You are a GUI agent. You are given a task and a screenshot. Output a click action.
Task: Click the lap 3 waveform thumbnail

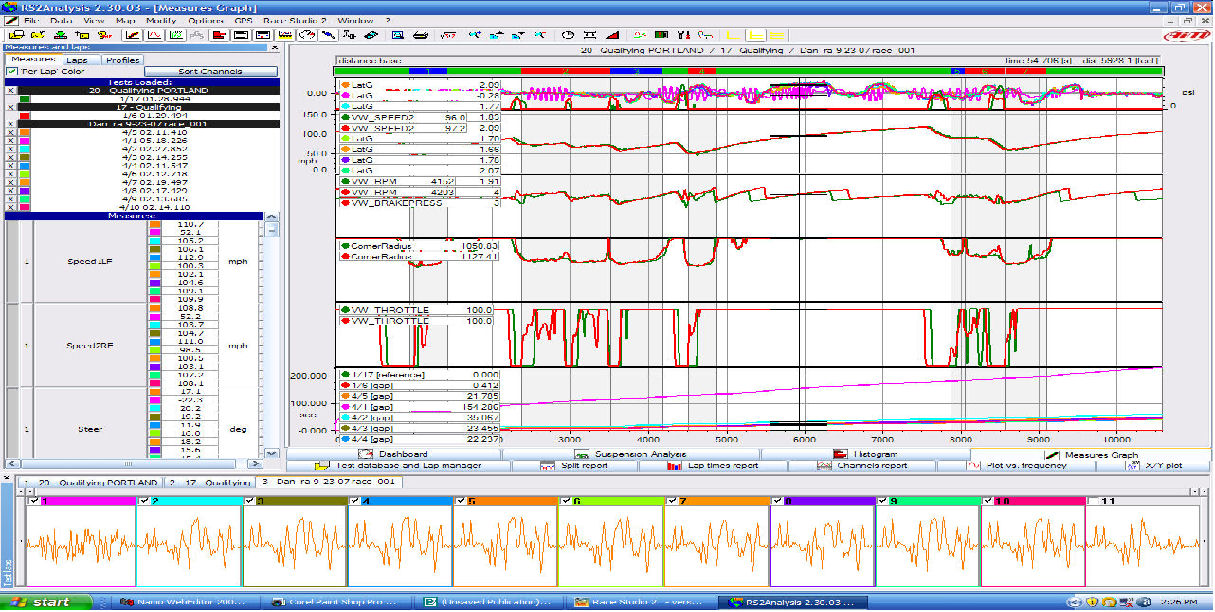[294, 546]
